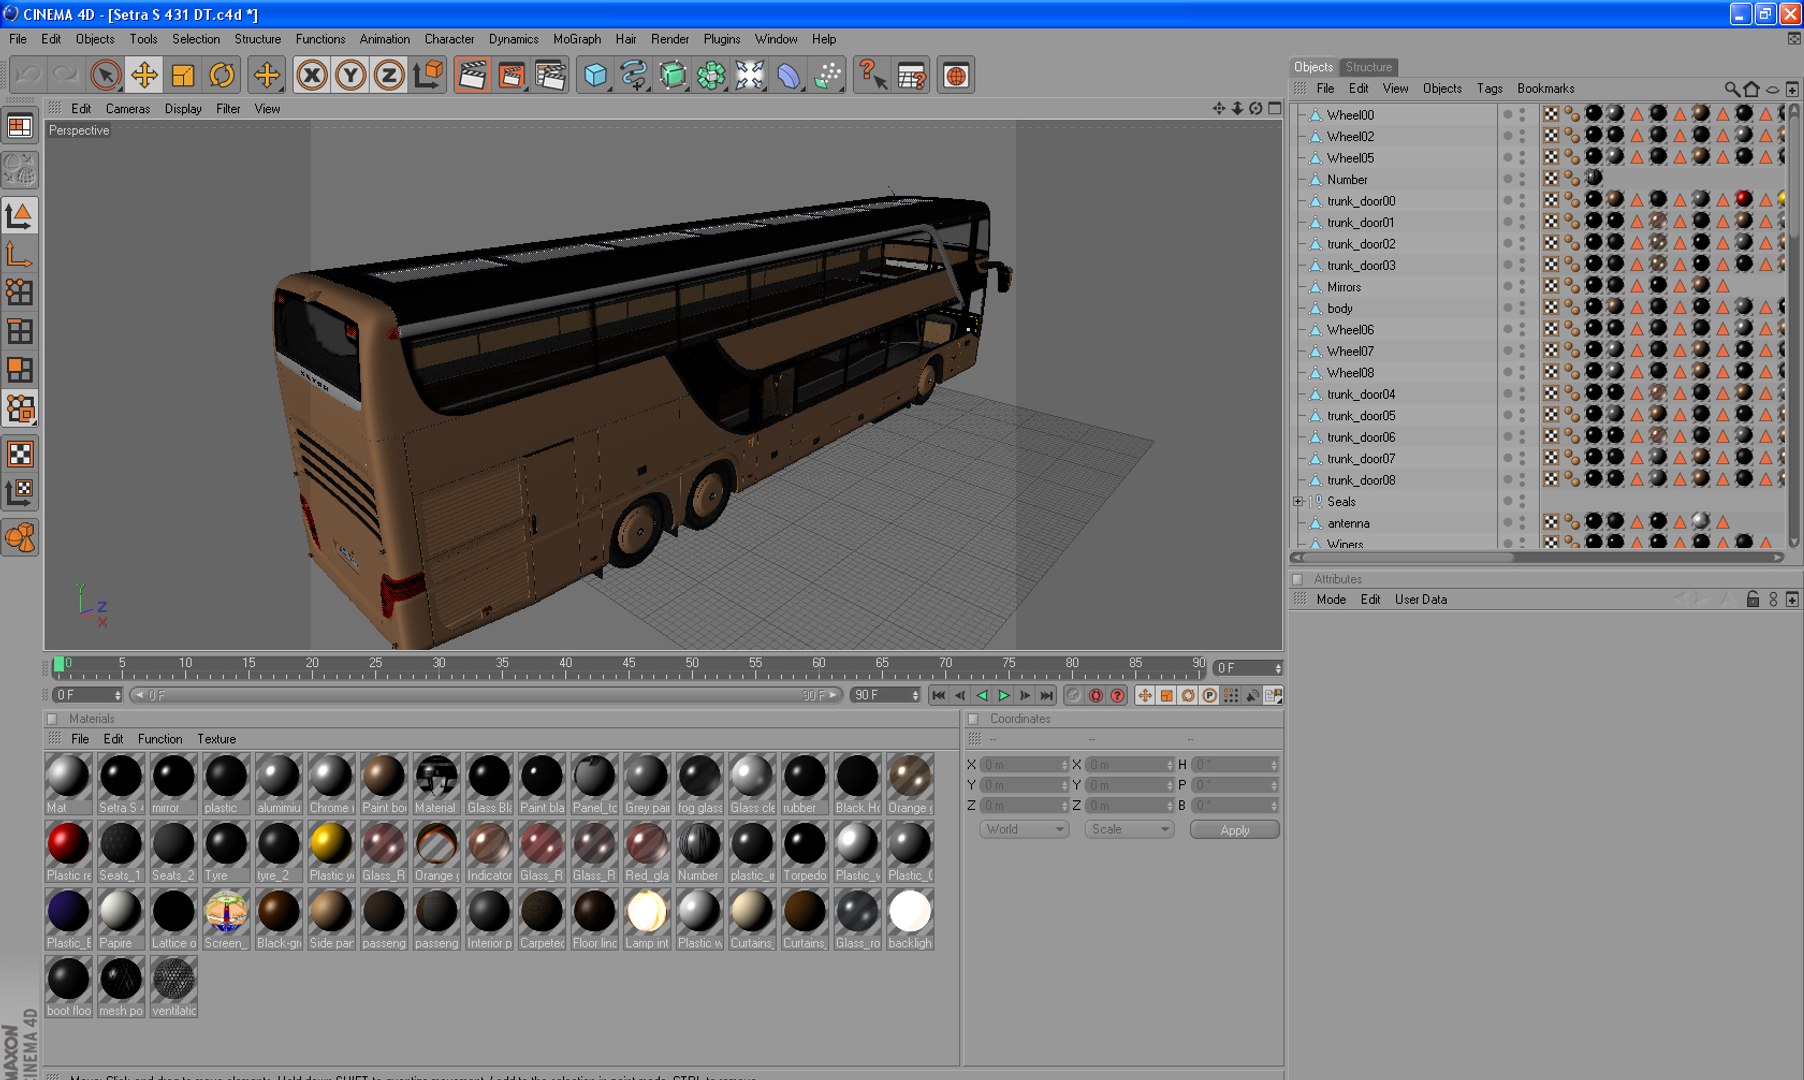Screen dimensions: 1804x1080
Task: Click the Play Sound speaker icon
Action: tap(1252, 695)
